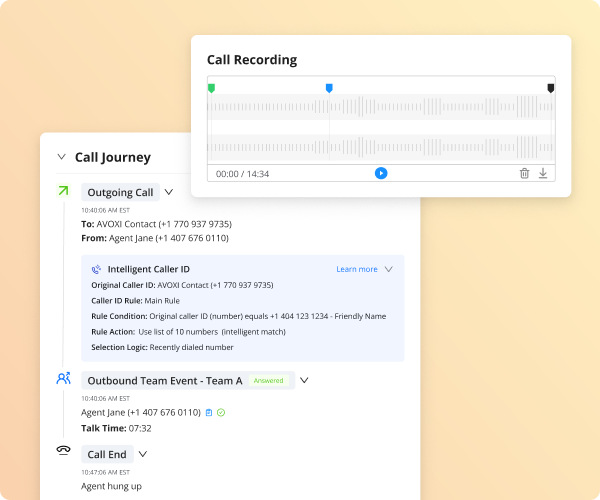This screenshot has width=600, height=500.
Task: Click the blue marker on the waveform
Action: tap(329, 88)
